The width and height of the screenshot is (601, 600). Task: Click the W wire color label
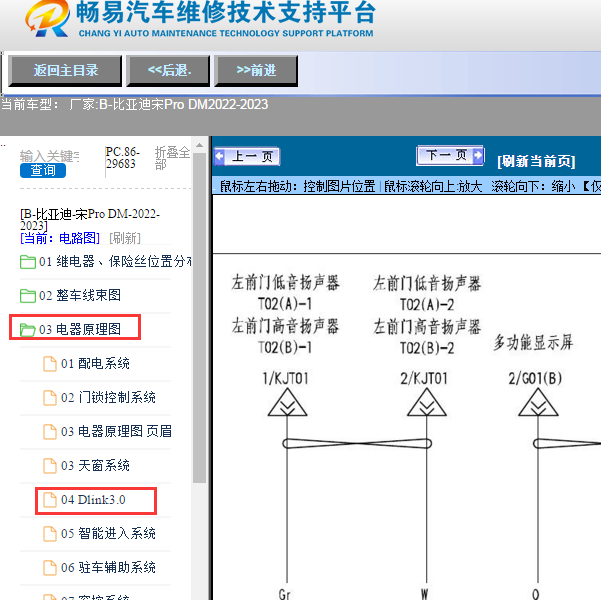(x=424, y=594)
